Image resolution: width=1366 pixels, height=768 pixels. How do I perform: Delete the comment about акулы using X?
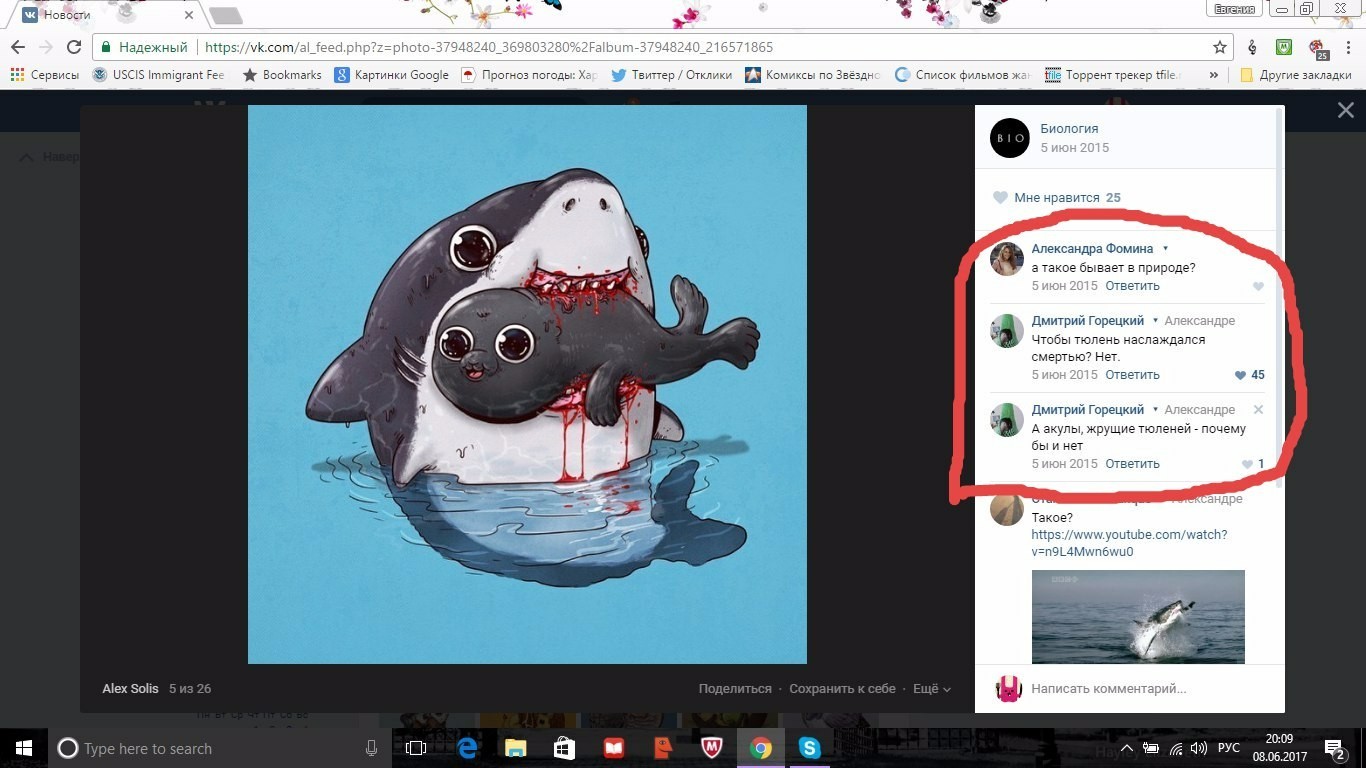(1258, 410)
